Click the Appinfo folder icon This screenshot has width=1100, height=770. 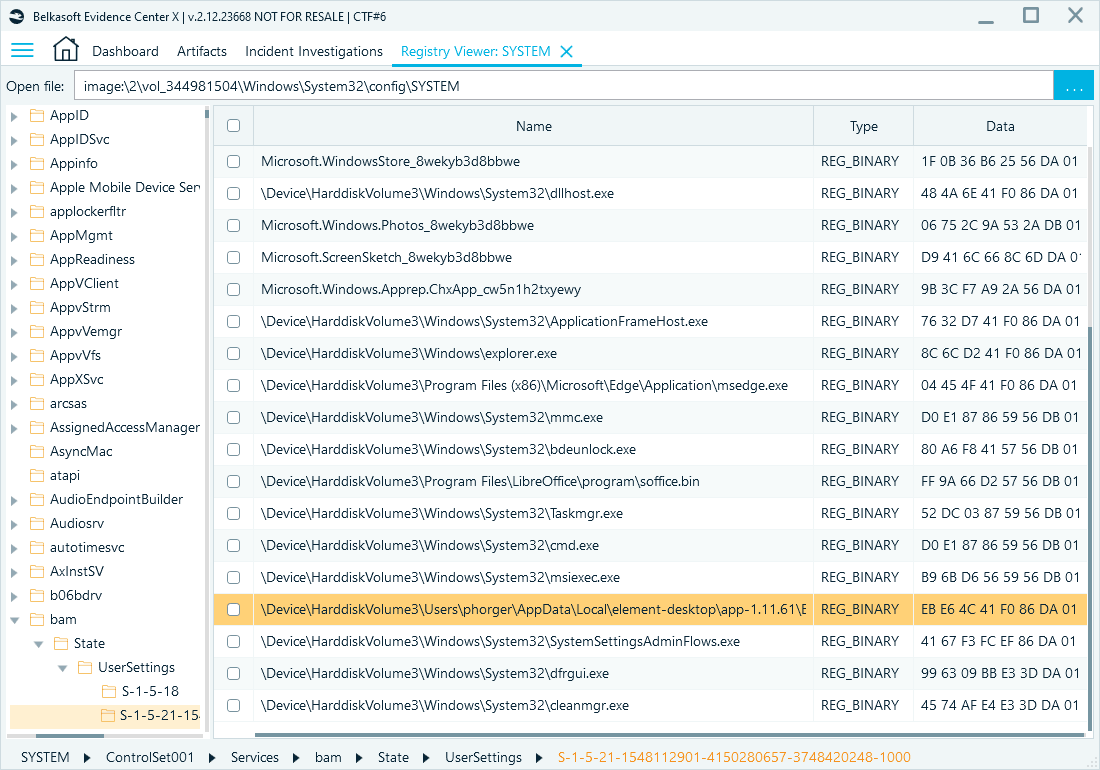(37, 163)
